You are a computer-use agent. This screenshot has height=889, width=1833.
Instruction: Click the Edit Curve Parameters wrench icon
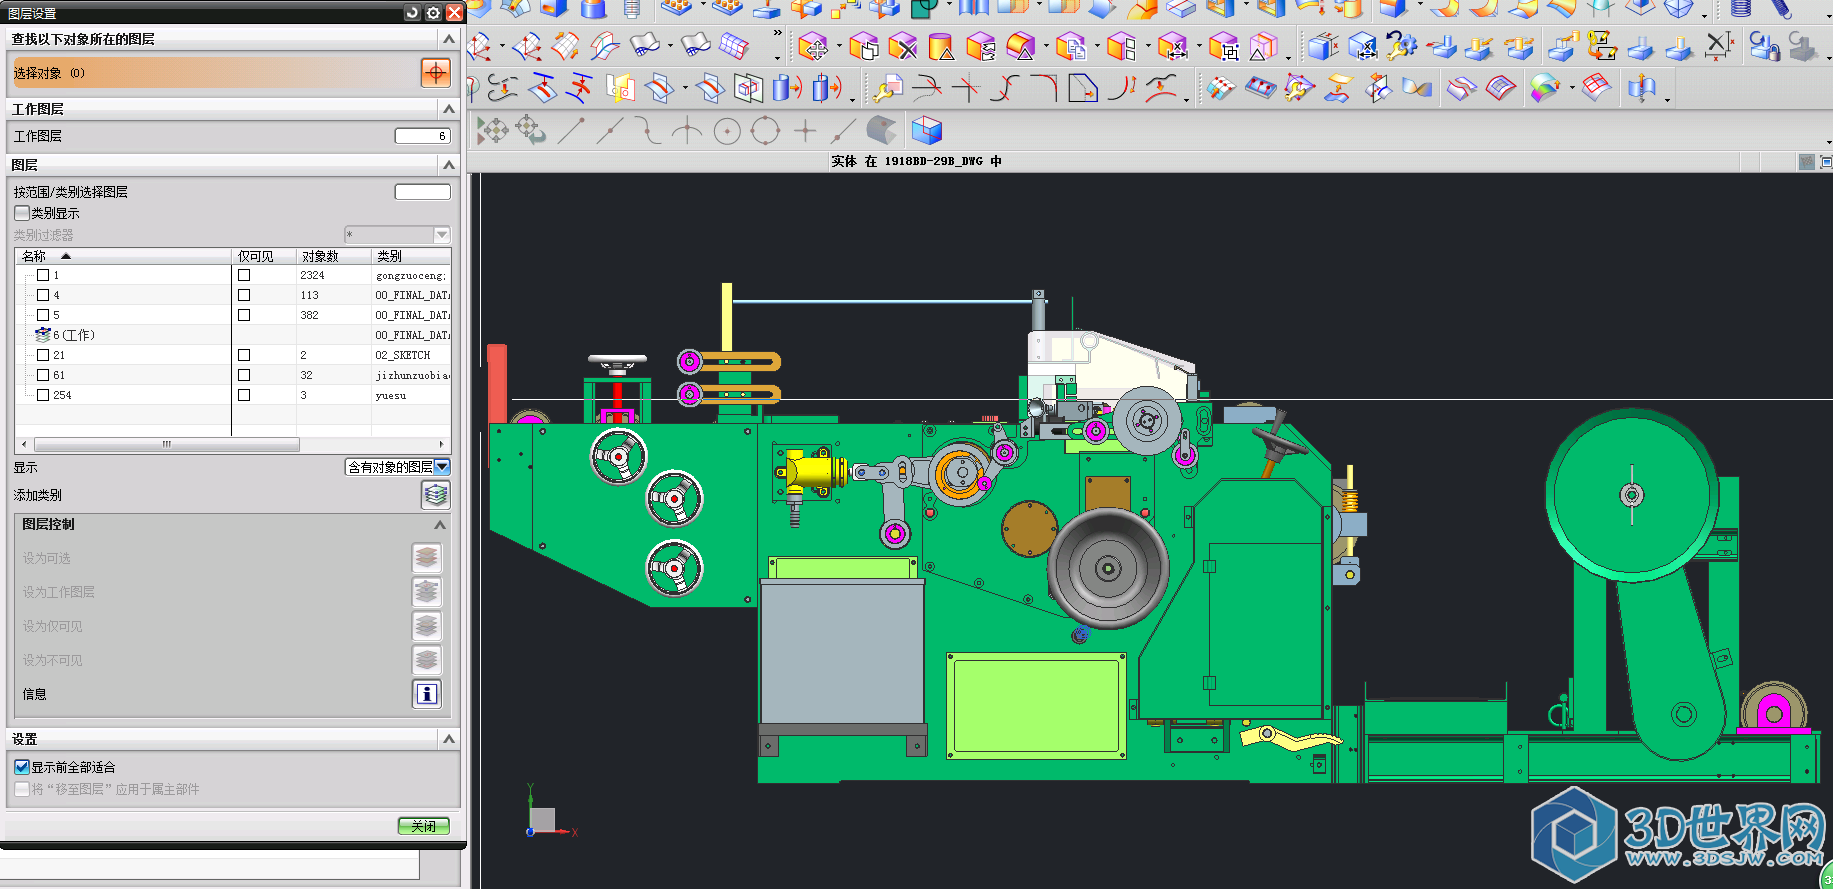[x=886, y=89]
